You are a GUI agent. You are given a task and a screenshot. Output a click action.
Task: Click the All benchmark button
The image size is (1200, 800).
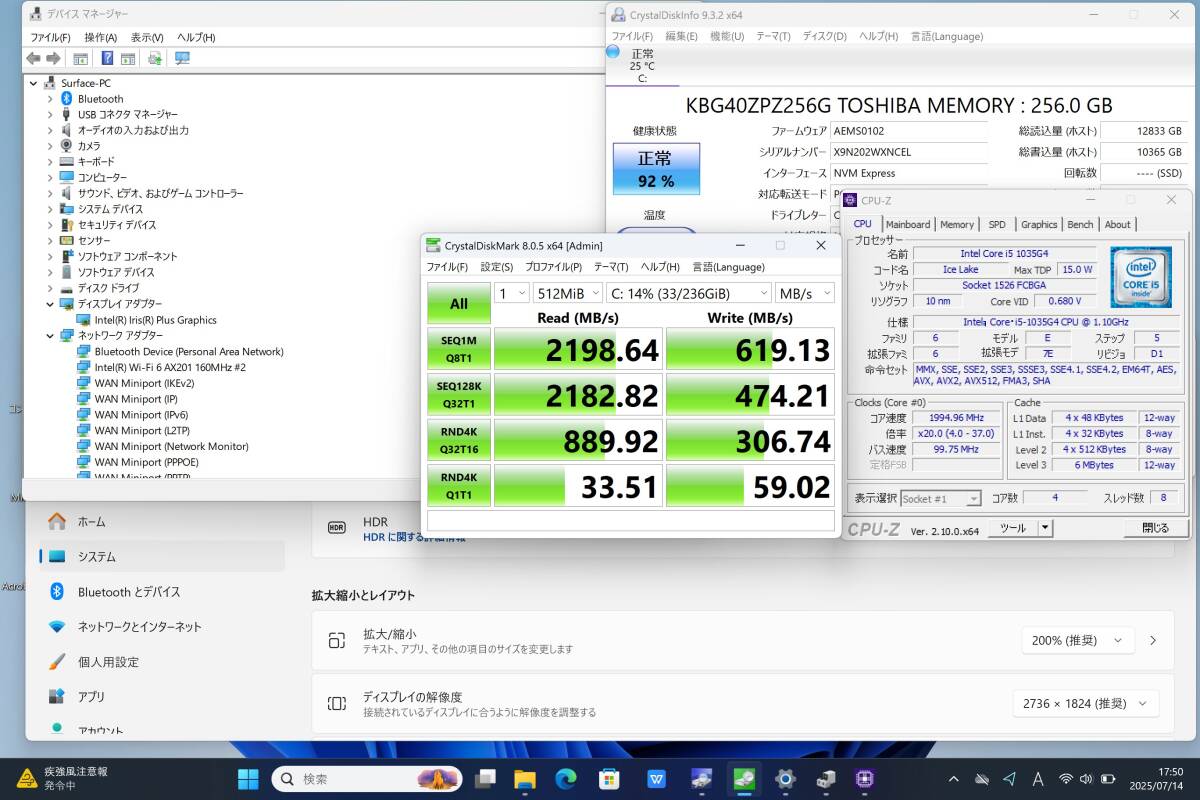pos(458,304)
